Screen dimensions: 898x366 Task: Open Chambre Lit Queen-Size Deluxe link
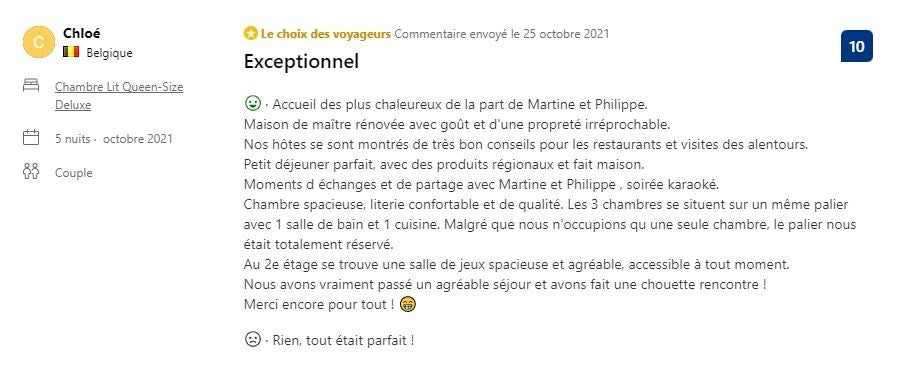119,96
